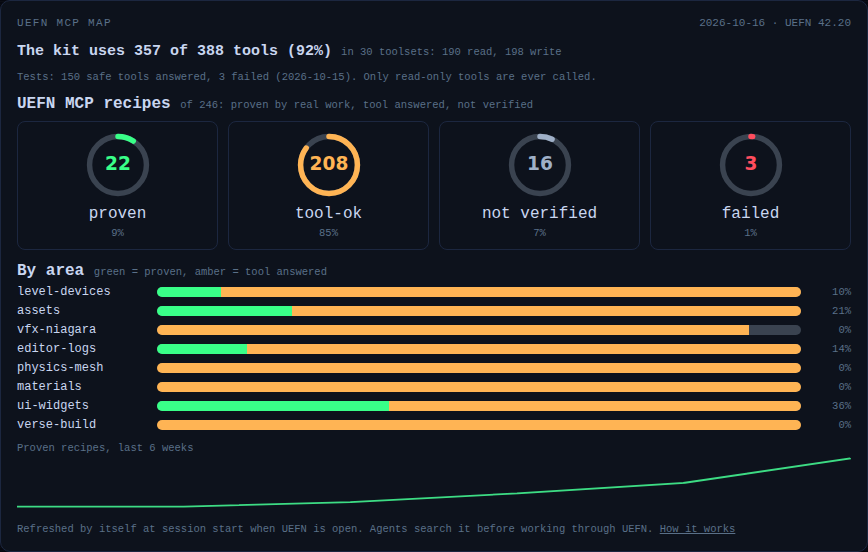Click the 1% label under failed

coord(751,233)
